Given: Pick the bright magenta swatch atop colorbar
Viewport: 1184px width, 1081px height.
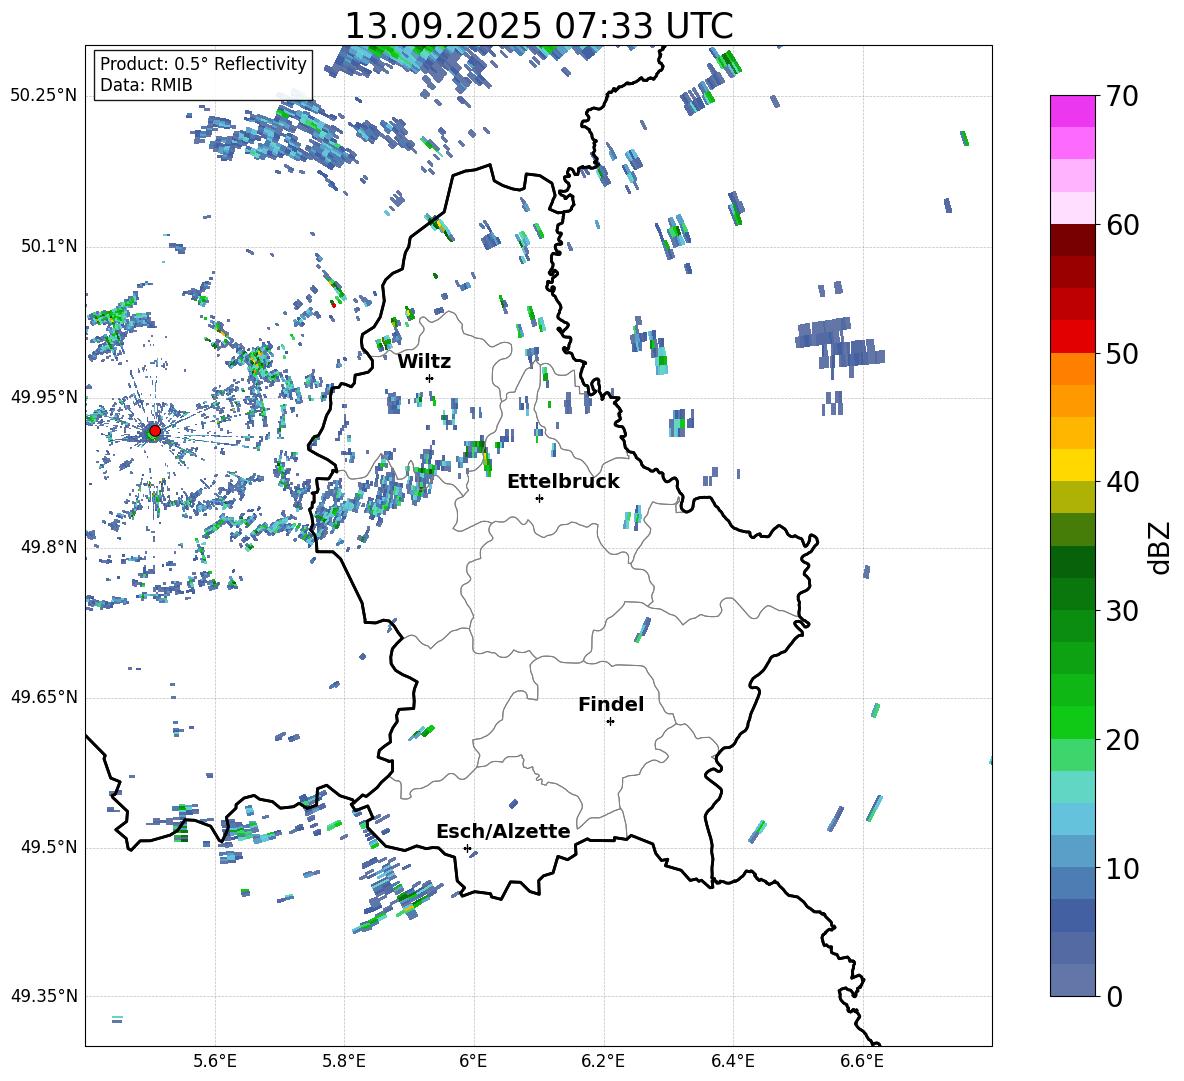Looking at the screenshot, I should coord(1072,111).
